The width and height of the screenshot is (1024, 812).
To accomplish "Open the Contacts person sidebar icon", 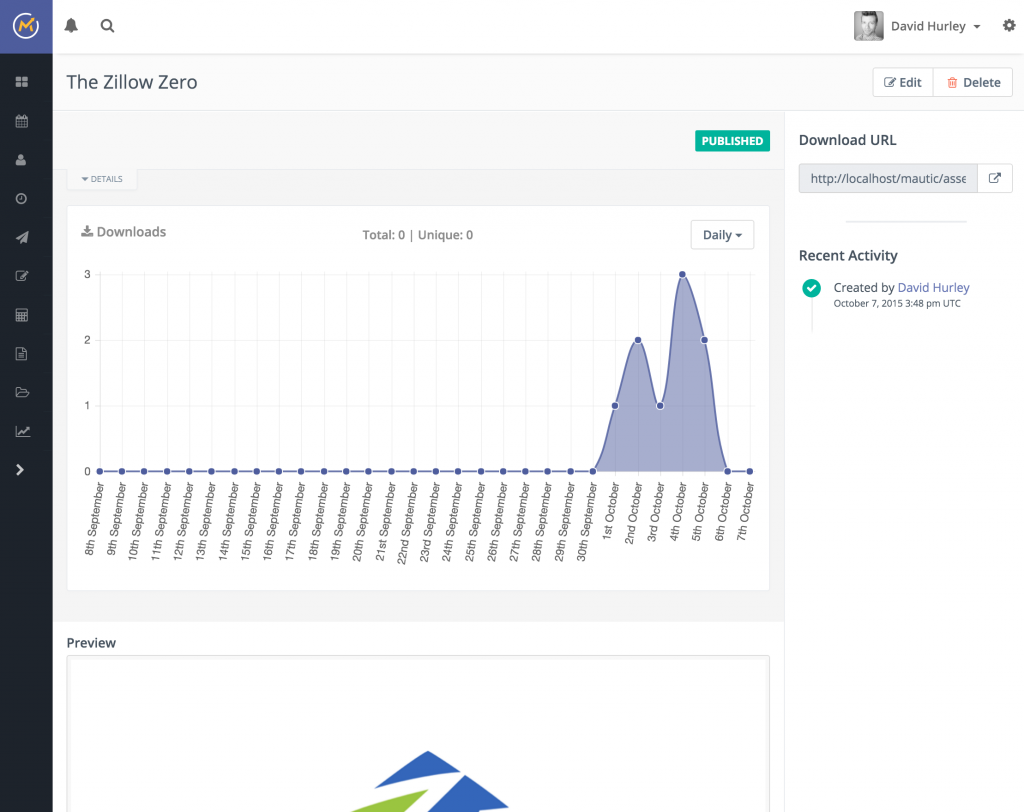I will pos(21,160).
